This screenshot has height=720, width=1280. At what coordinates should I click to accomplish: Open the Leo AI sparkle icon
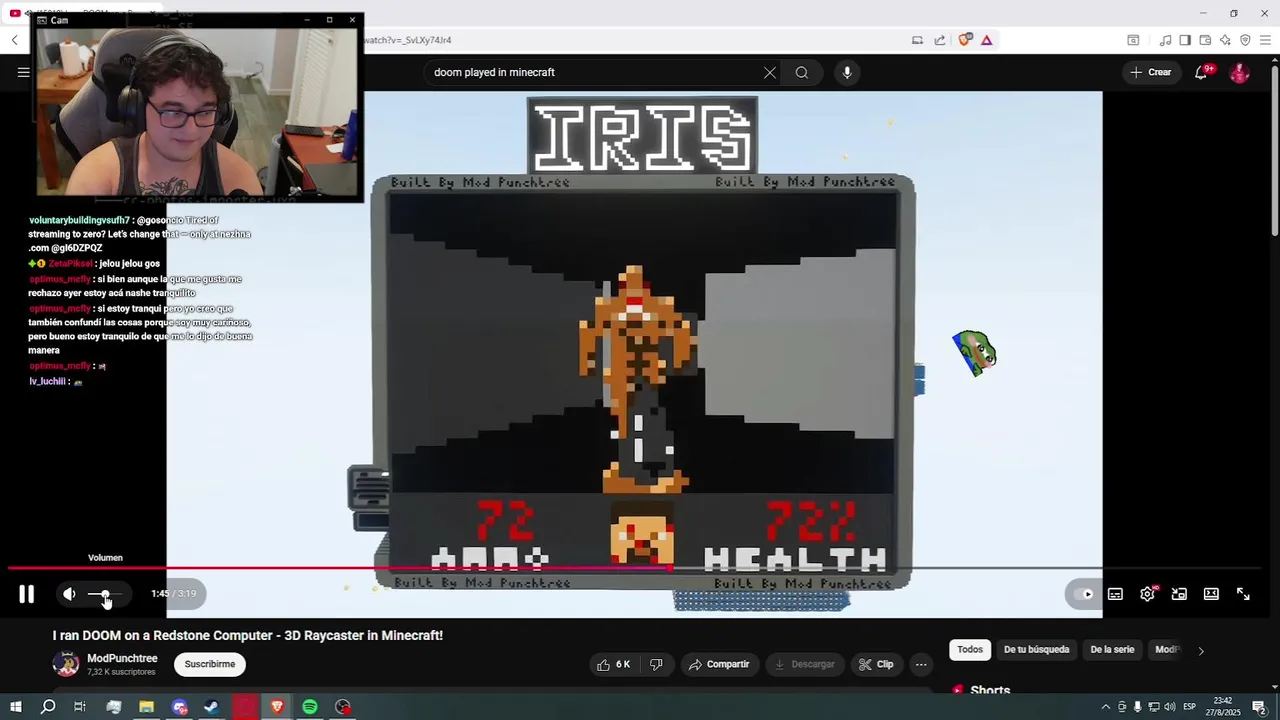(1225, 40)
